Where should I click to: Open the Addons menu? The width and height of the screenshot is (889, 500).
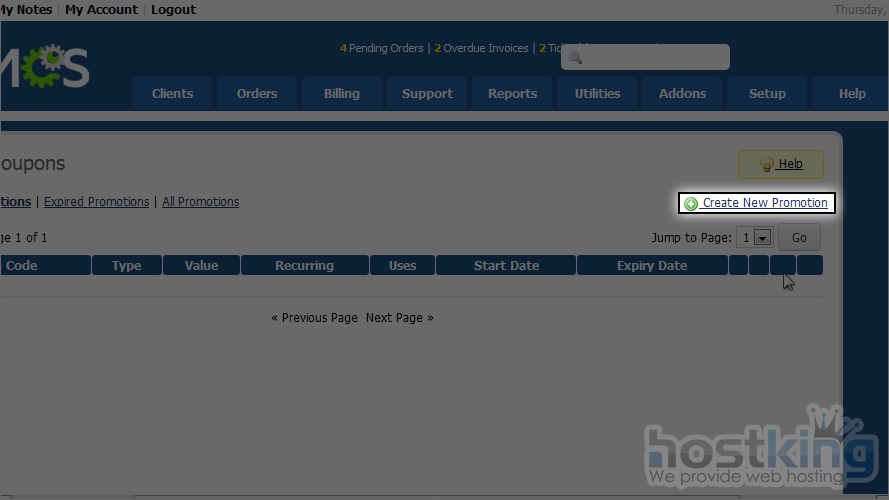[682, 94]
